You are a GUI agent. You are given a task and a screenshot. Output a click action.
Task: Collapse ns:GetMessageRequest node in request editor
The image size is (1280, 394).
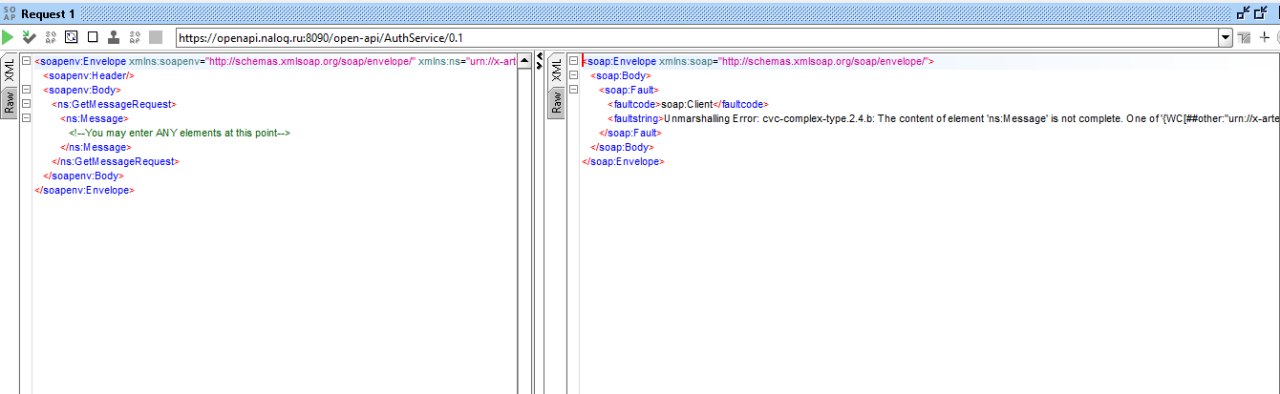pos(26,103)
